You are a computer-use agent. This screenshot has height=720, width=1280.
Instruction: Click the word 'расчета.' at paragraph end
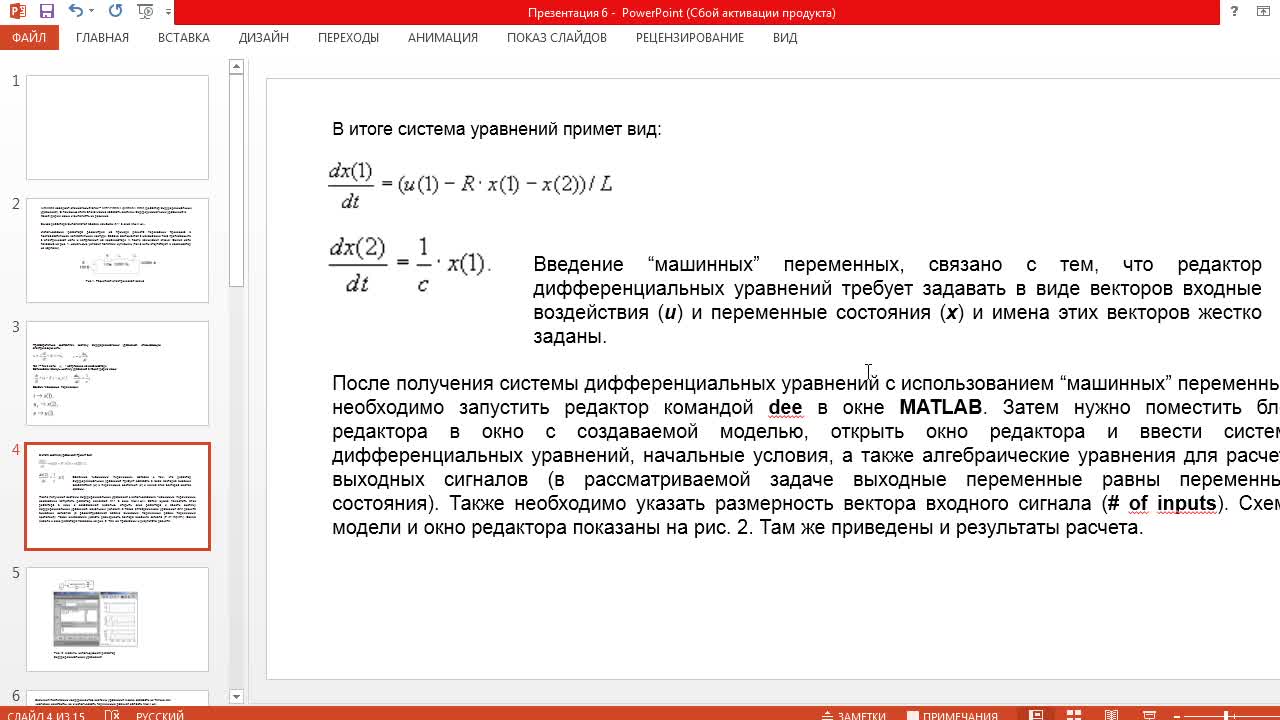coord(1106,527)
